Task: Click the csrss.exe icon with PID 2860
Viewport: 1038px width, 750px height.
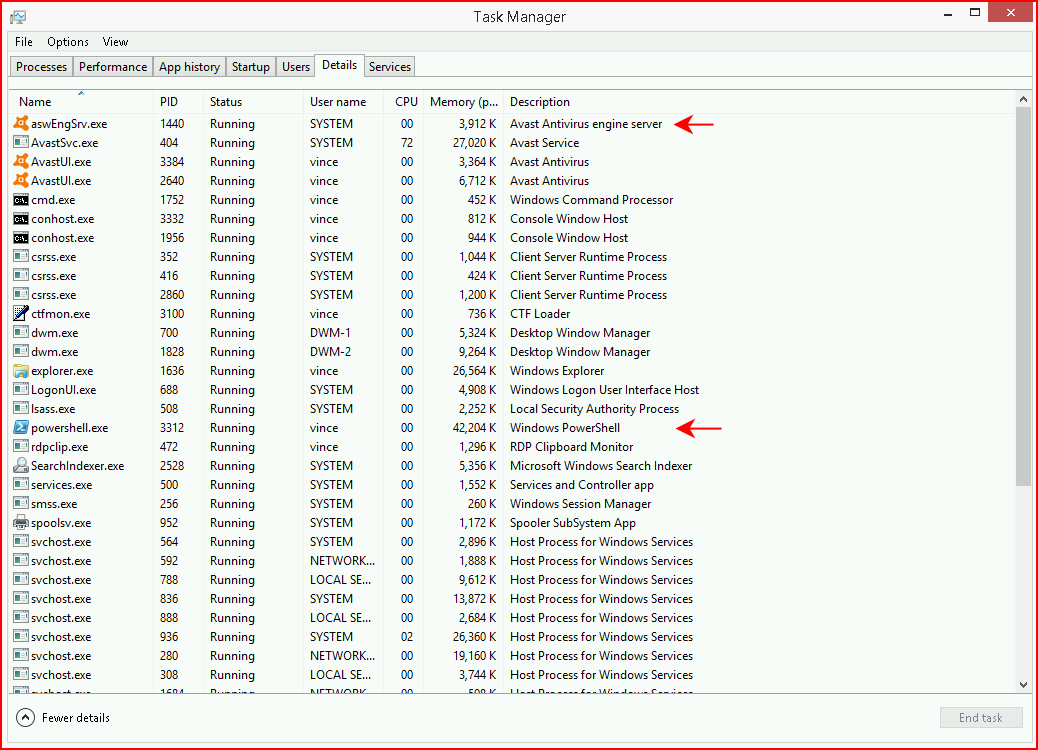Action: [x=21, y=295]
